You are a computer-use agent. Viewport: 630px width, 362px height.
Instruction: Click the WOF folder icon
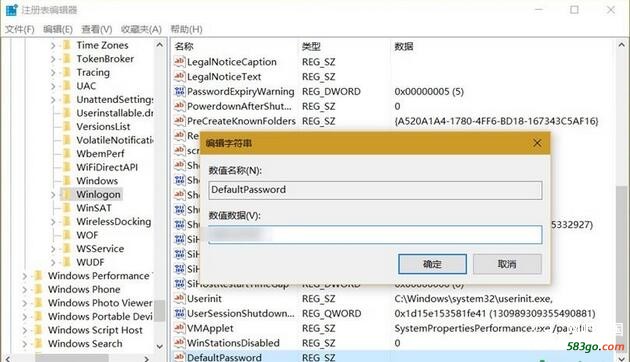click(x=67, y=235)
